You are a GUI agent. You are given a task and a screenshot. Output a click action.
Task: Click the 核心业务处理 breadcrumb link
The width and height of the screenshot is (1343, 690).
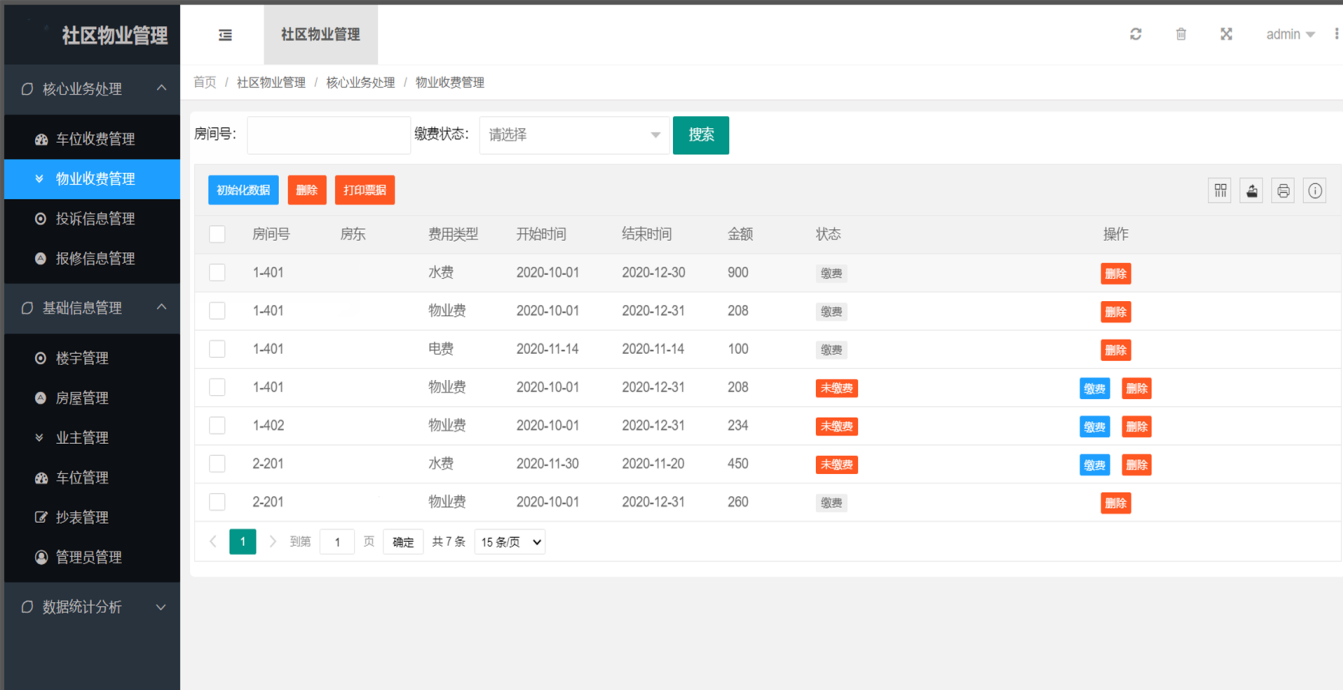pos(360,82)
